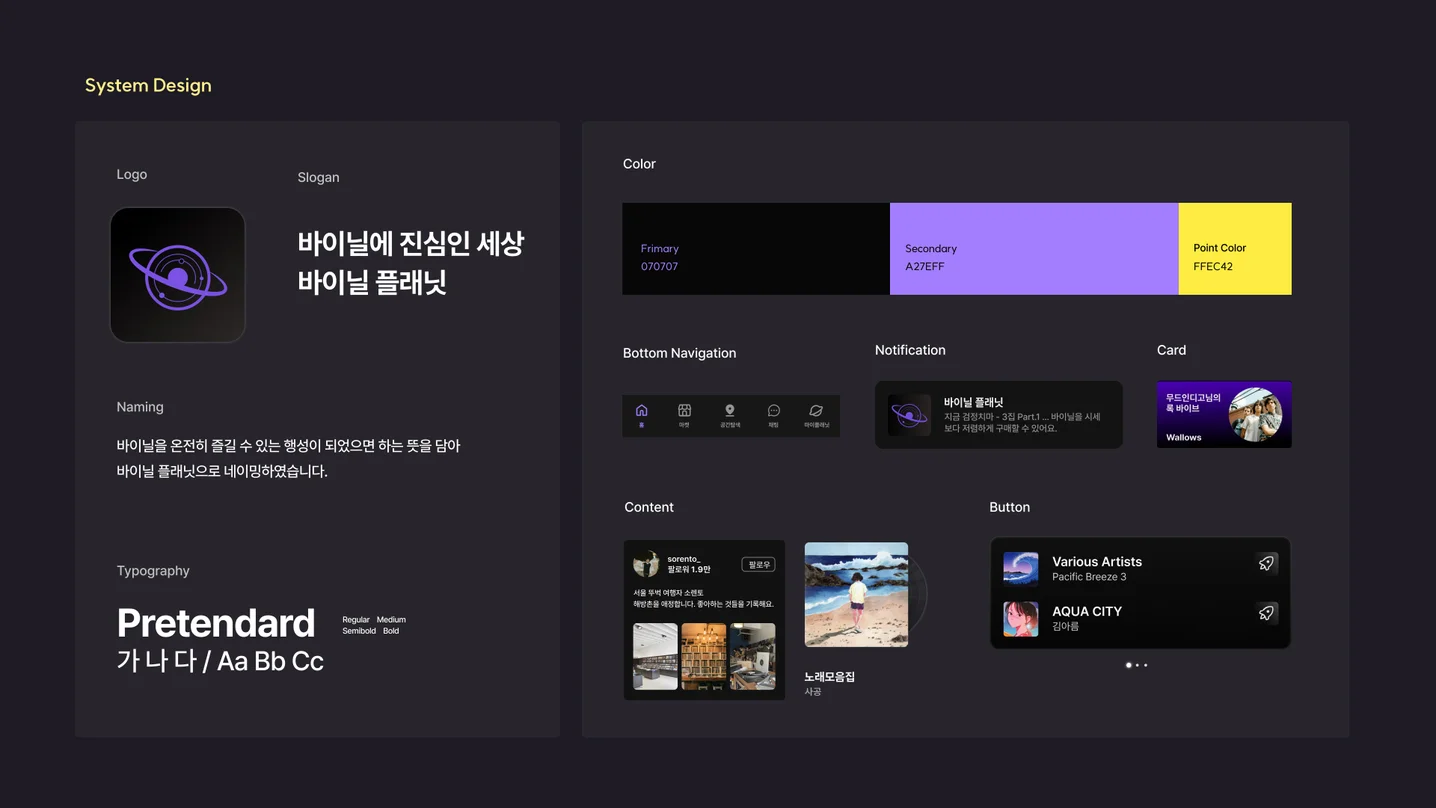Image resolution: width=1436 pixels, height=808 pixels.
Task: Open the white record shop photo in sorento_ post
Action: [x=656, y=657]
